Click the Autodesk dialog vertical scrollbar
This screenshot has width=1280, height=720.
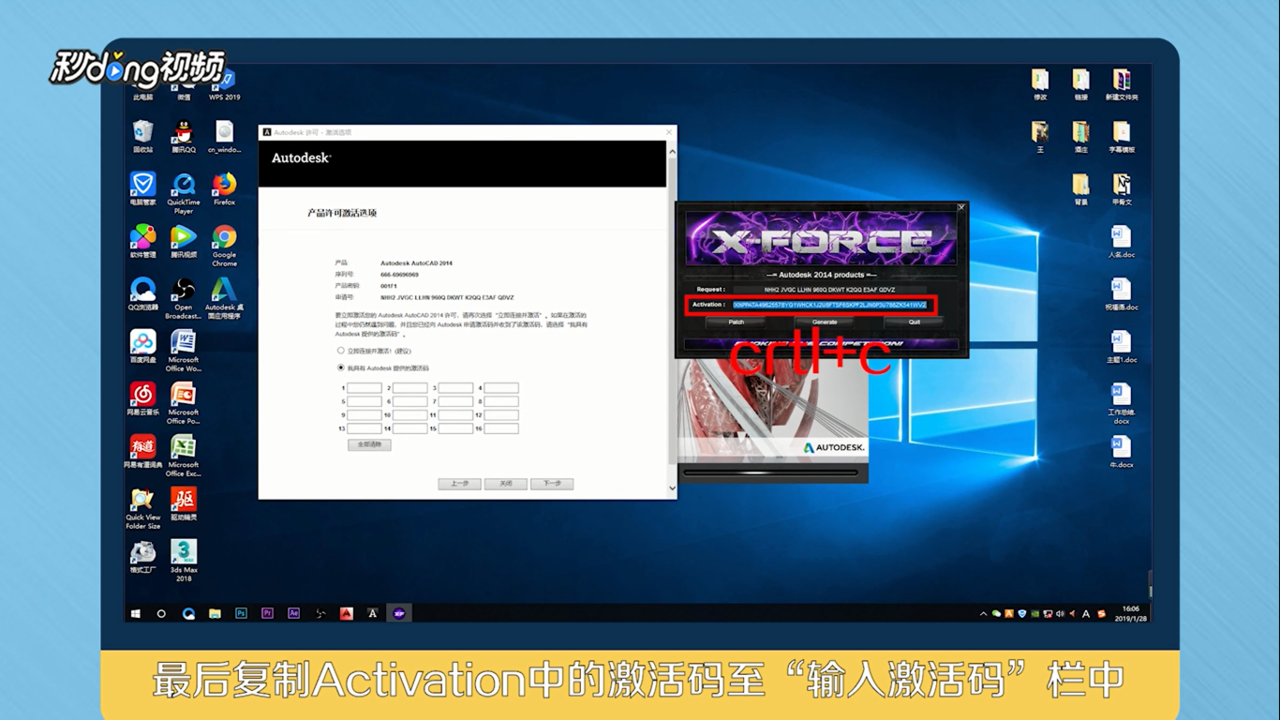[672, 312]
